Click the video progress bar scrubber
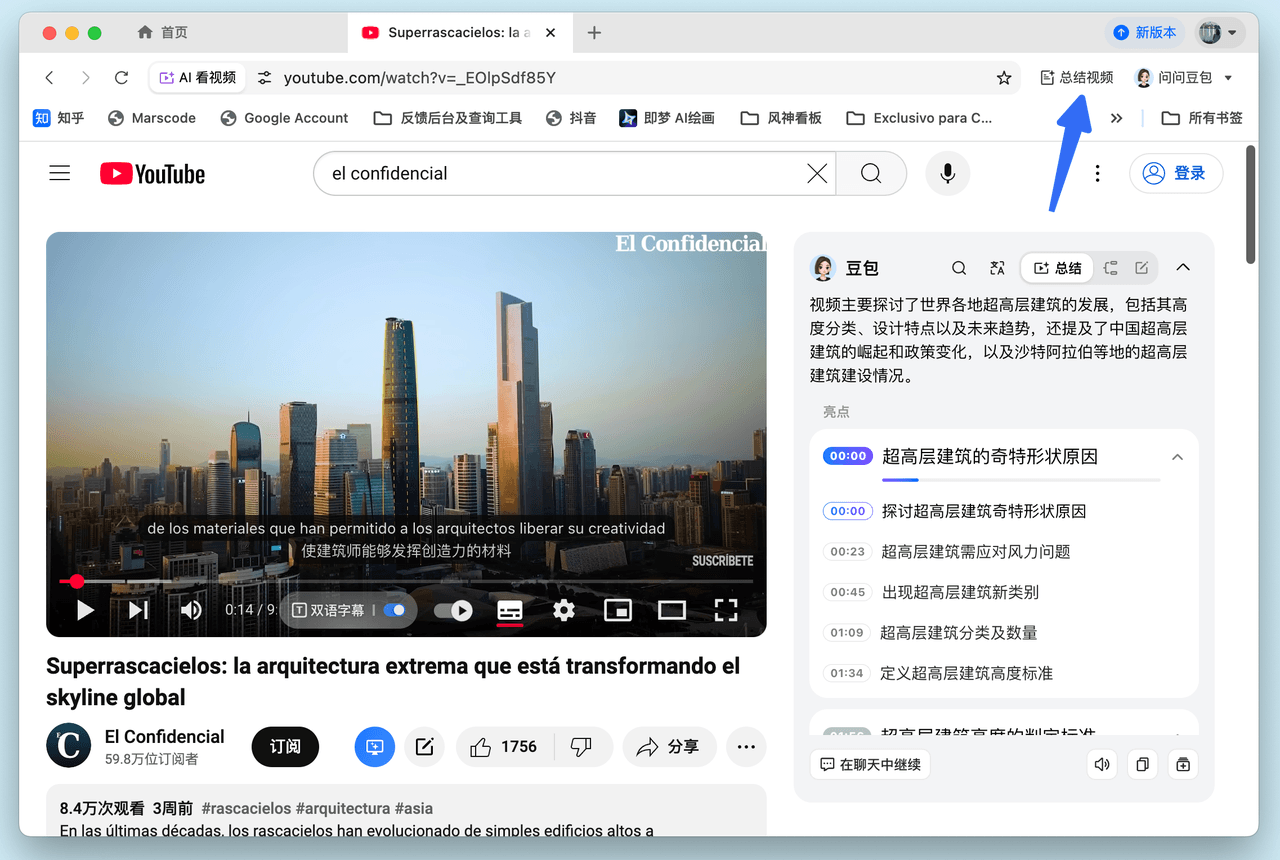Screen dimensions: 1280x860 (77, 581)
